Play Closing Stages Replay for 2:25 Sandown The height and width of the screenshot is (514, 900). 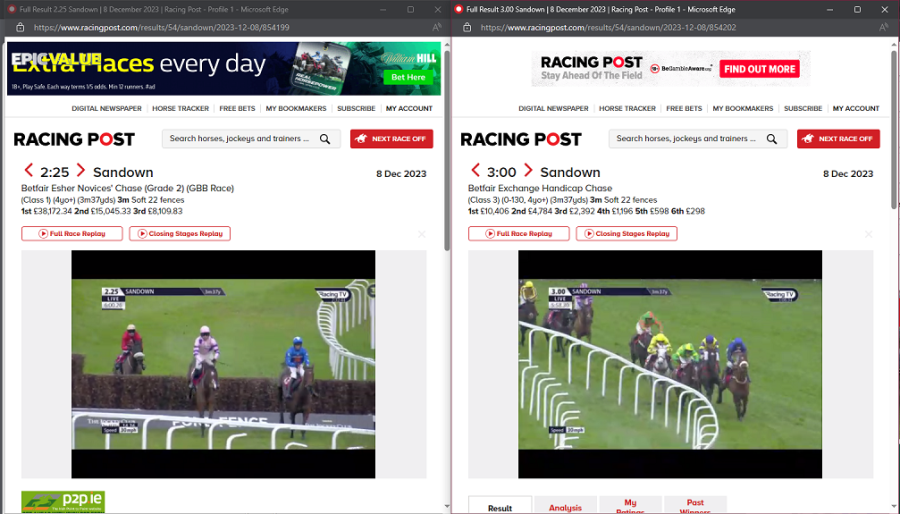click(180, 233)
